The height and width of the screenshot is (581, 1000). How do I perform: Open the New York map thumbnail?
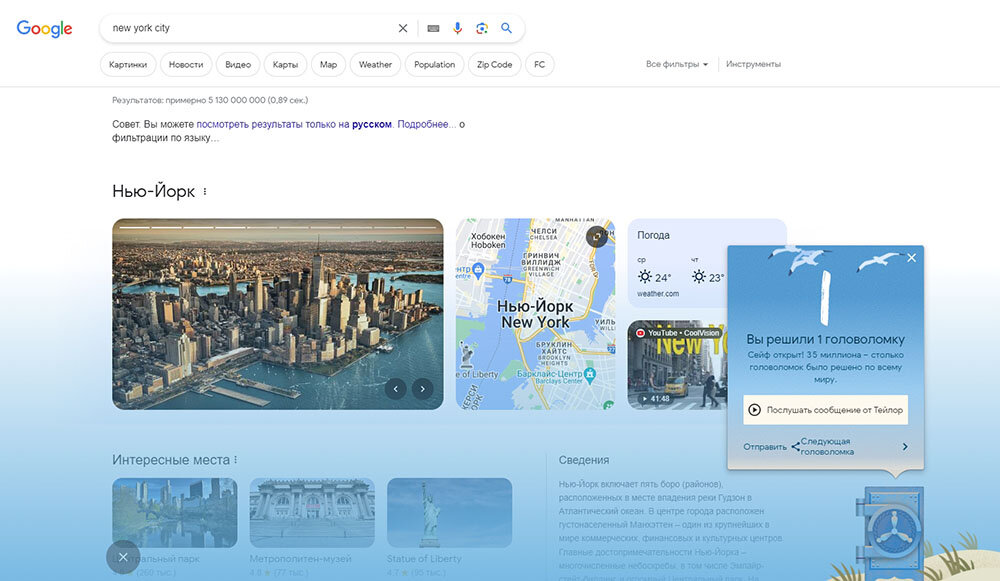tap(535, 314)
